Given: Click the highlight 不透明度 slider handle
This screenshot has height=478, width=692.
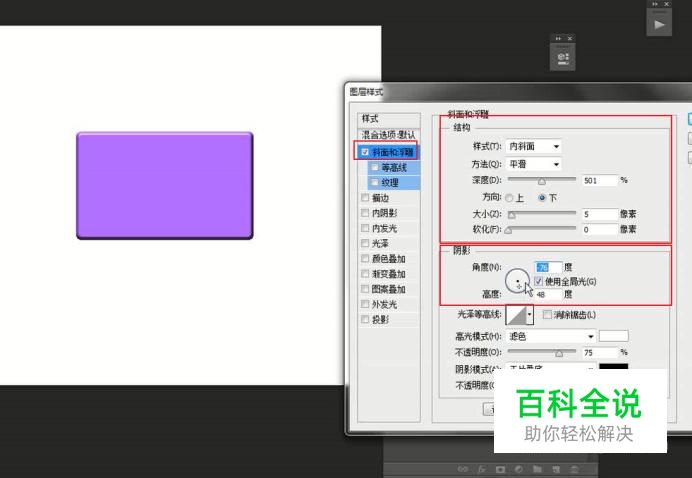Looking at the screenshot, I should 559,353.
